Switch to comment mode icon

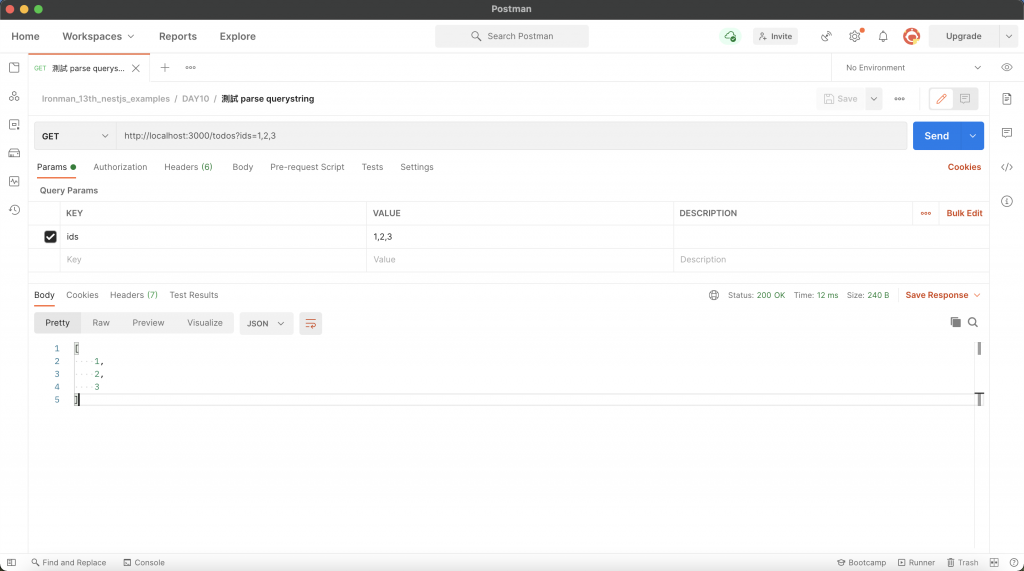965,99
